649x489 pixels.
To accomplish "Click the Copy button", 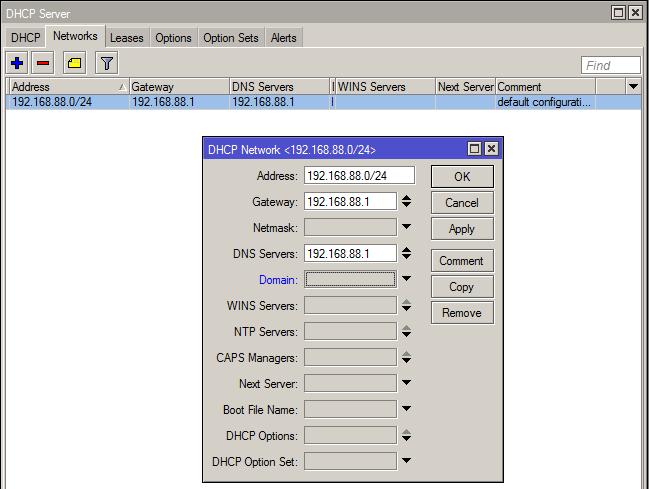I will pyautogui.click(x=462, y=287).
